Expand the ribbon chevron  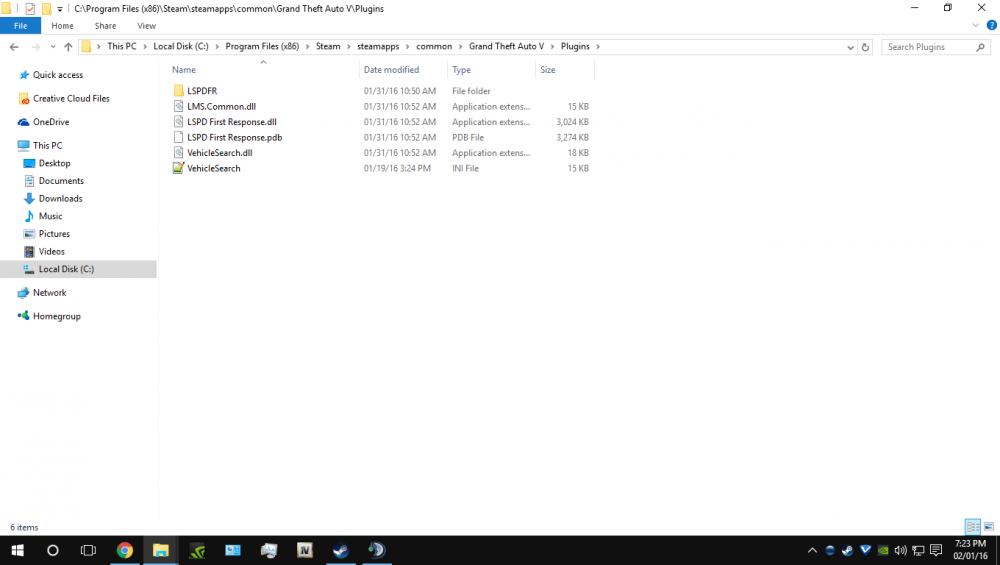(975, 26)
